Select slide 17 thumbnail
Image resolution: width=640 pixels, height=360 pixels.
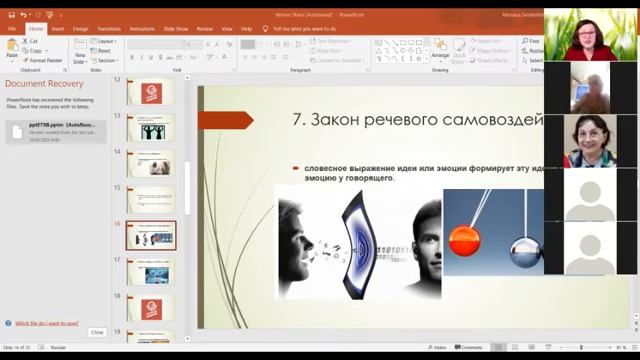(151, 272)
